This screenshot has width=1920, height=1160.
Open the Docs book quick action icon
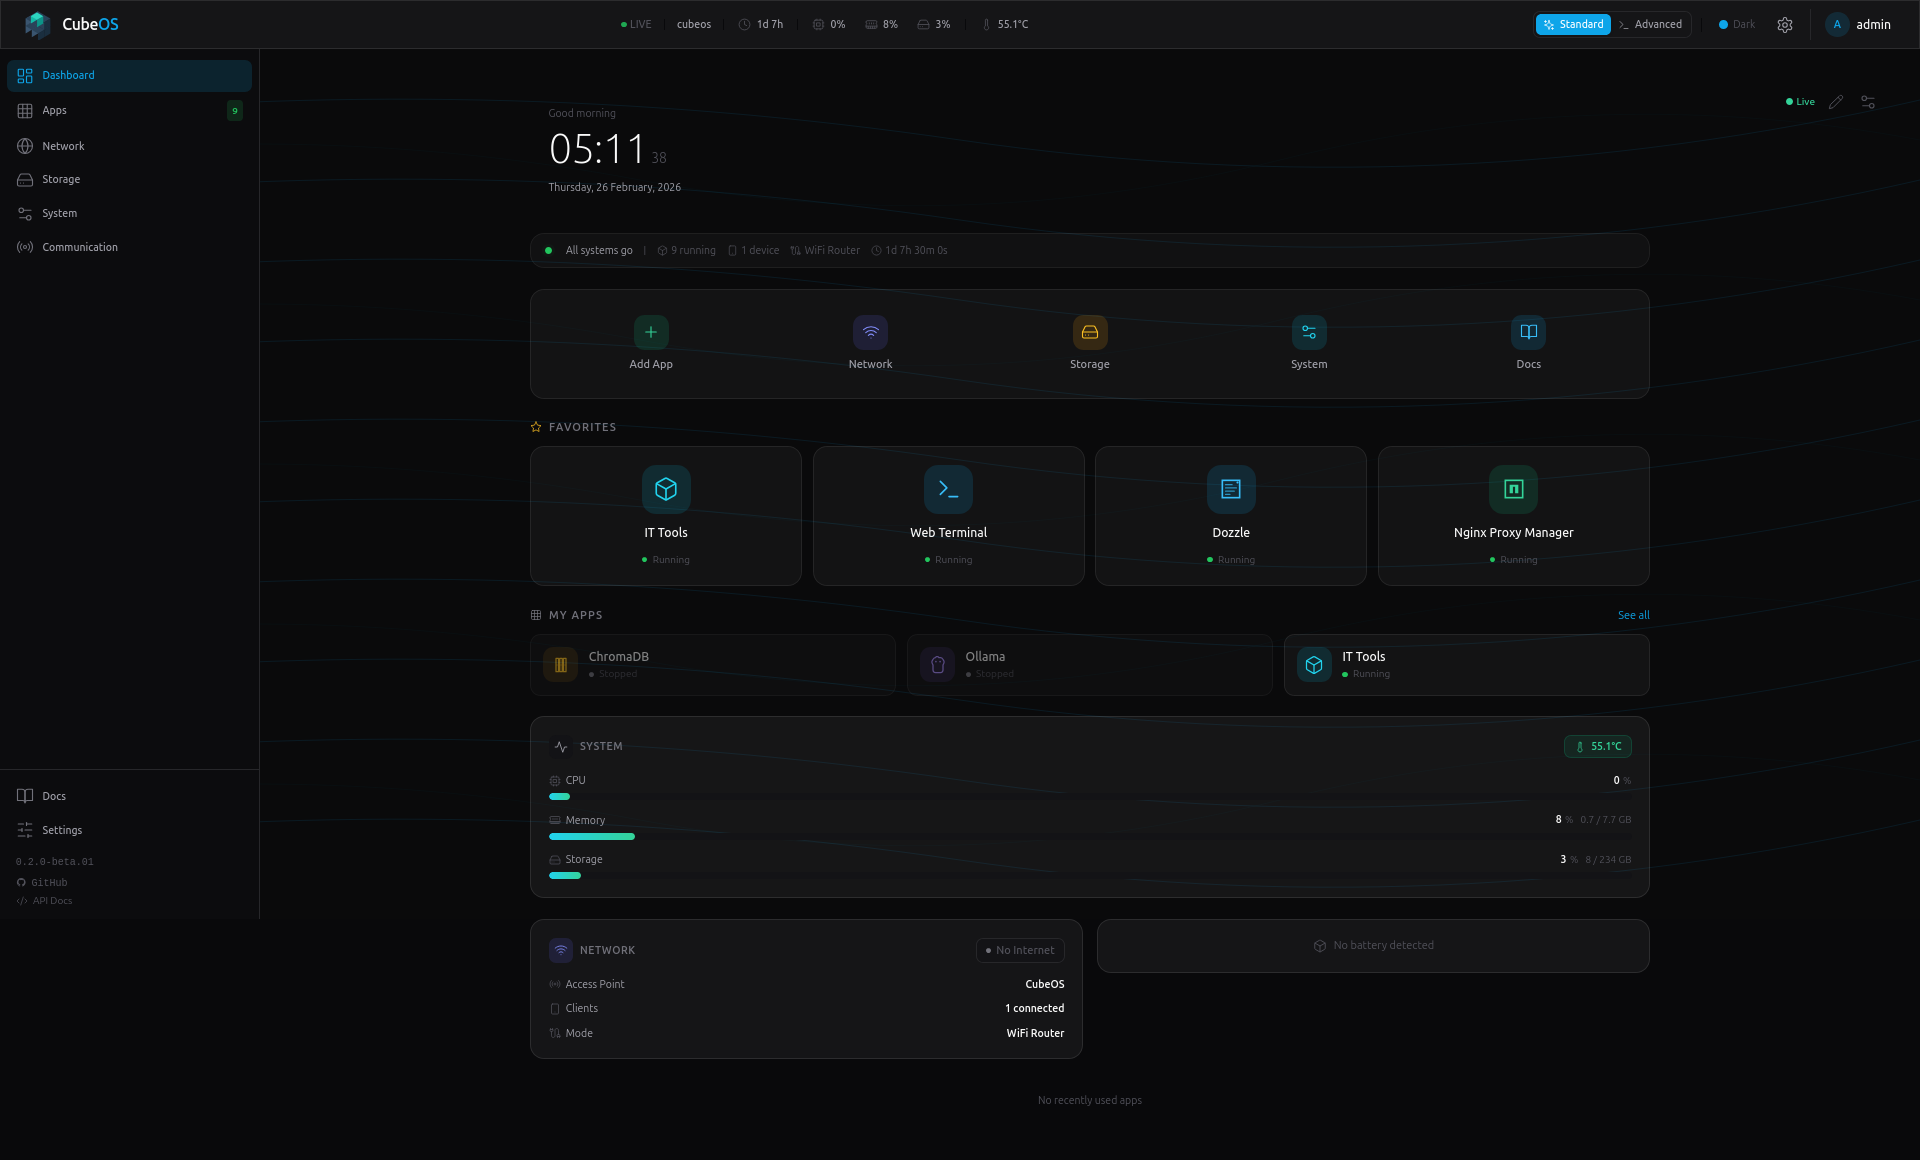(1528, 332)
